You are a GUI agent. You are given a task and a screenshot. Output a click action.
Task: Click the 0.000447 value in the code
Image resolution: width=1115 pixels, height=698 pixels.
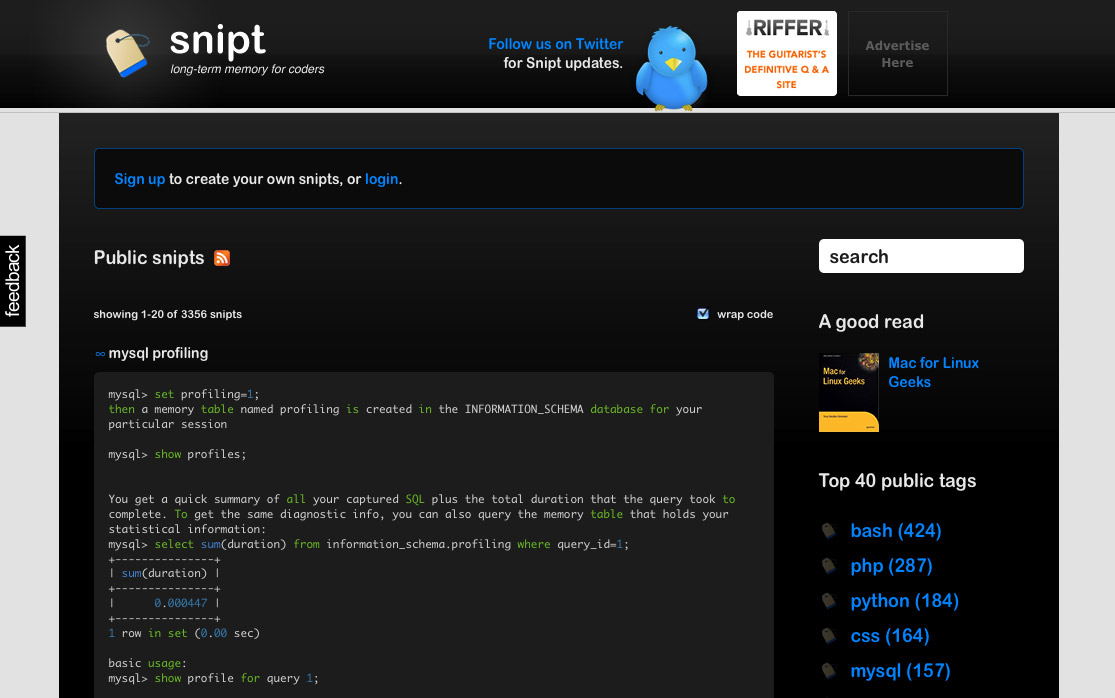click(181, 603)
